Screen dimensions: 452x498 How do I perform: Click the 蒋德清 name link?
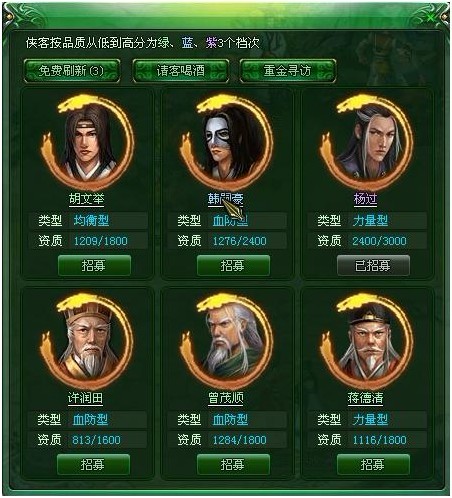point(365,398)
